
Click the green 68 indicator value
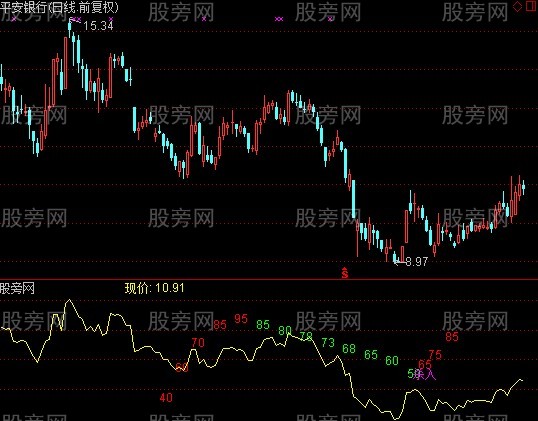(349, 349)
